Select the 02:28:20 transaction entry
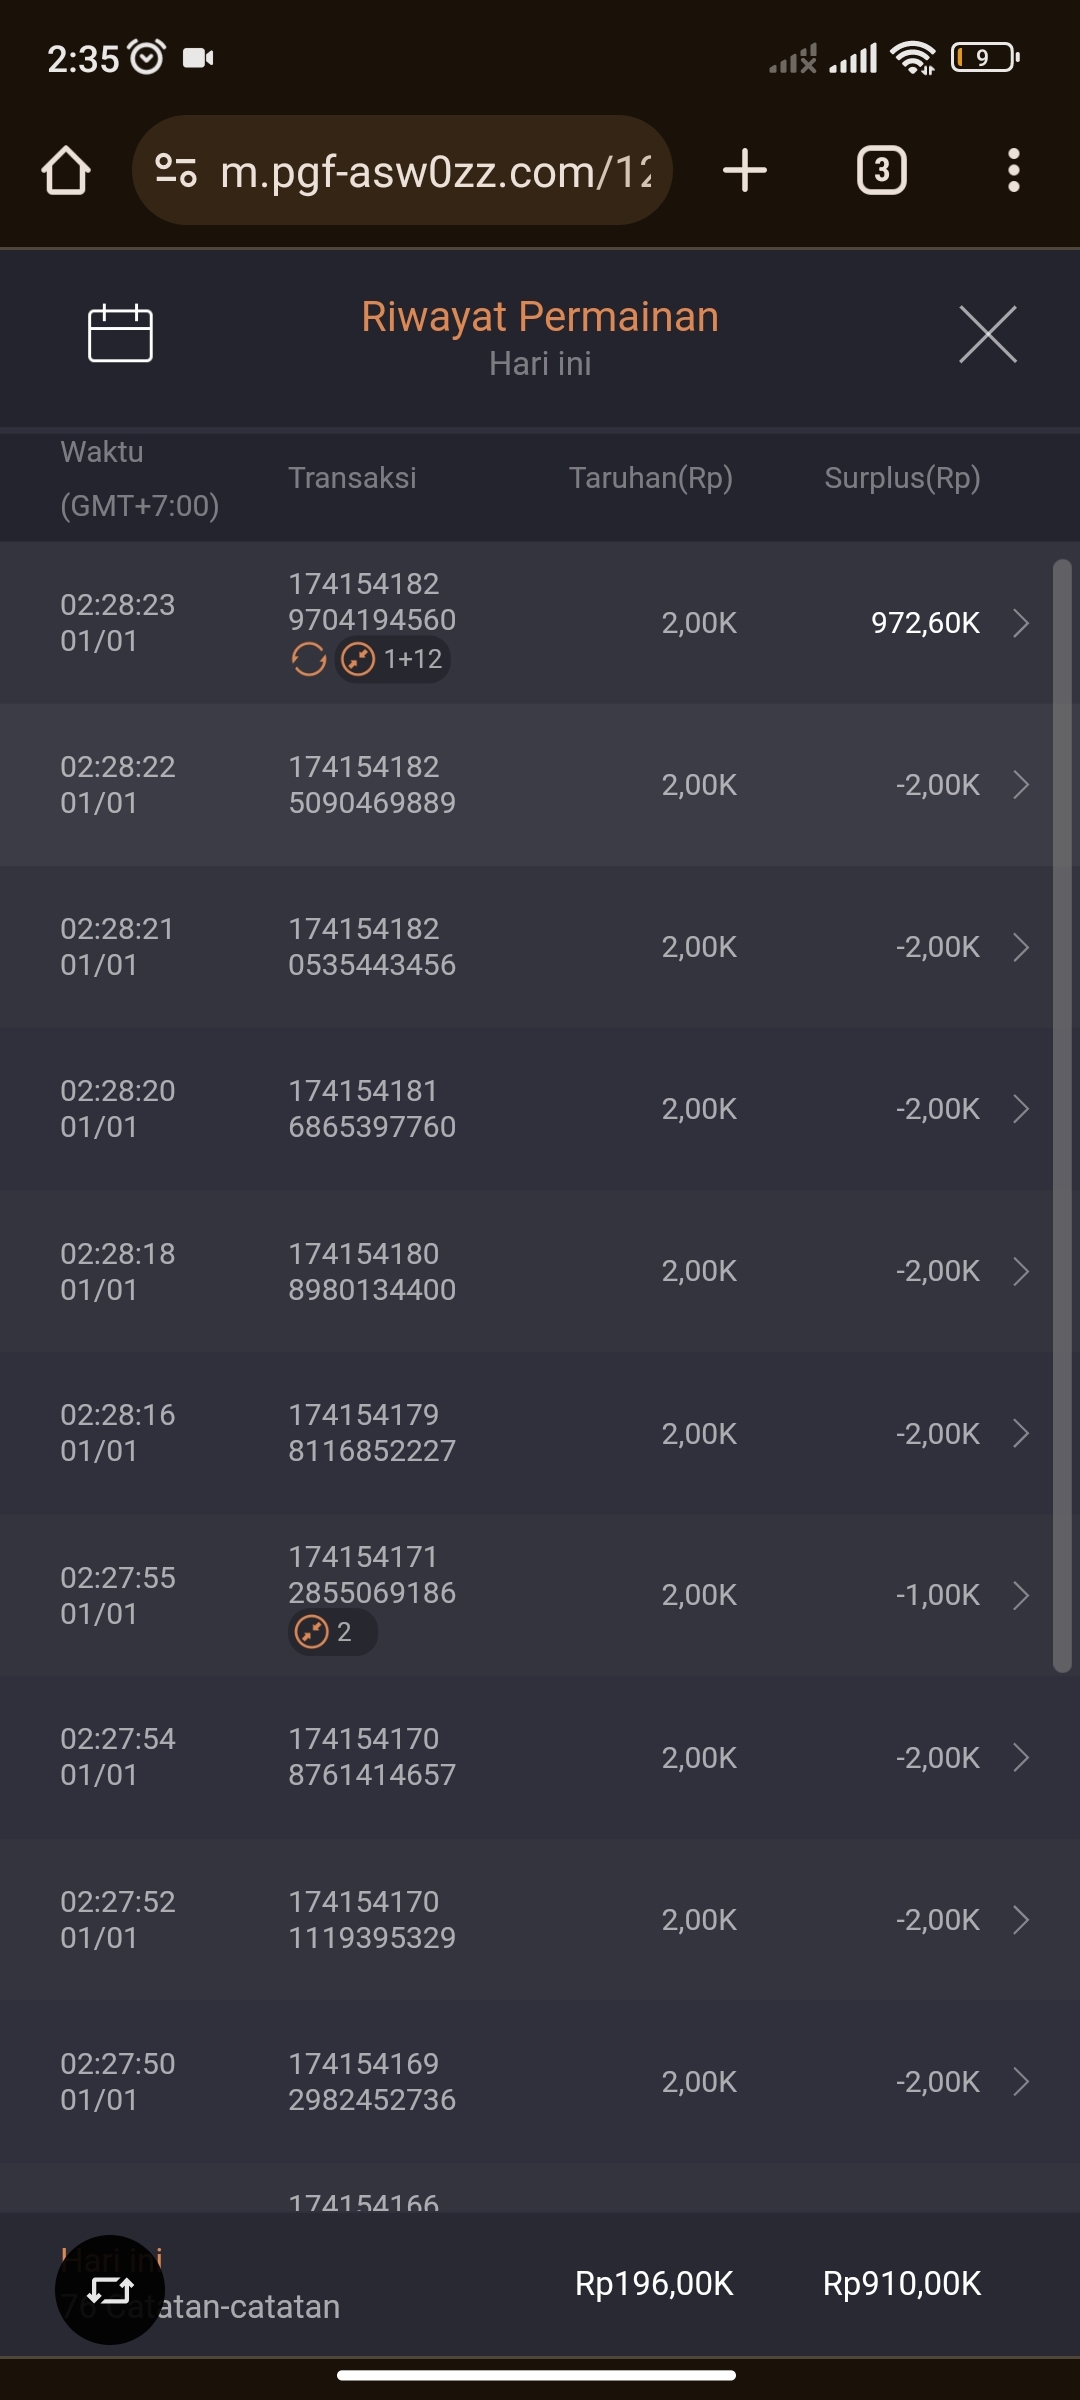 (372, 1109)
